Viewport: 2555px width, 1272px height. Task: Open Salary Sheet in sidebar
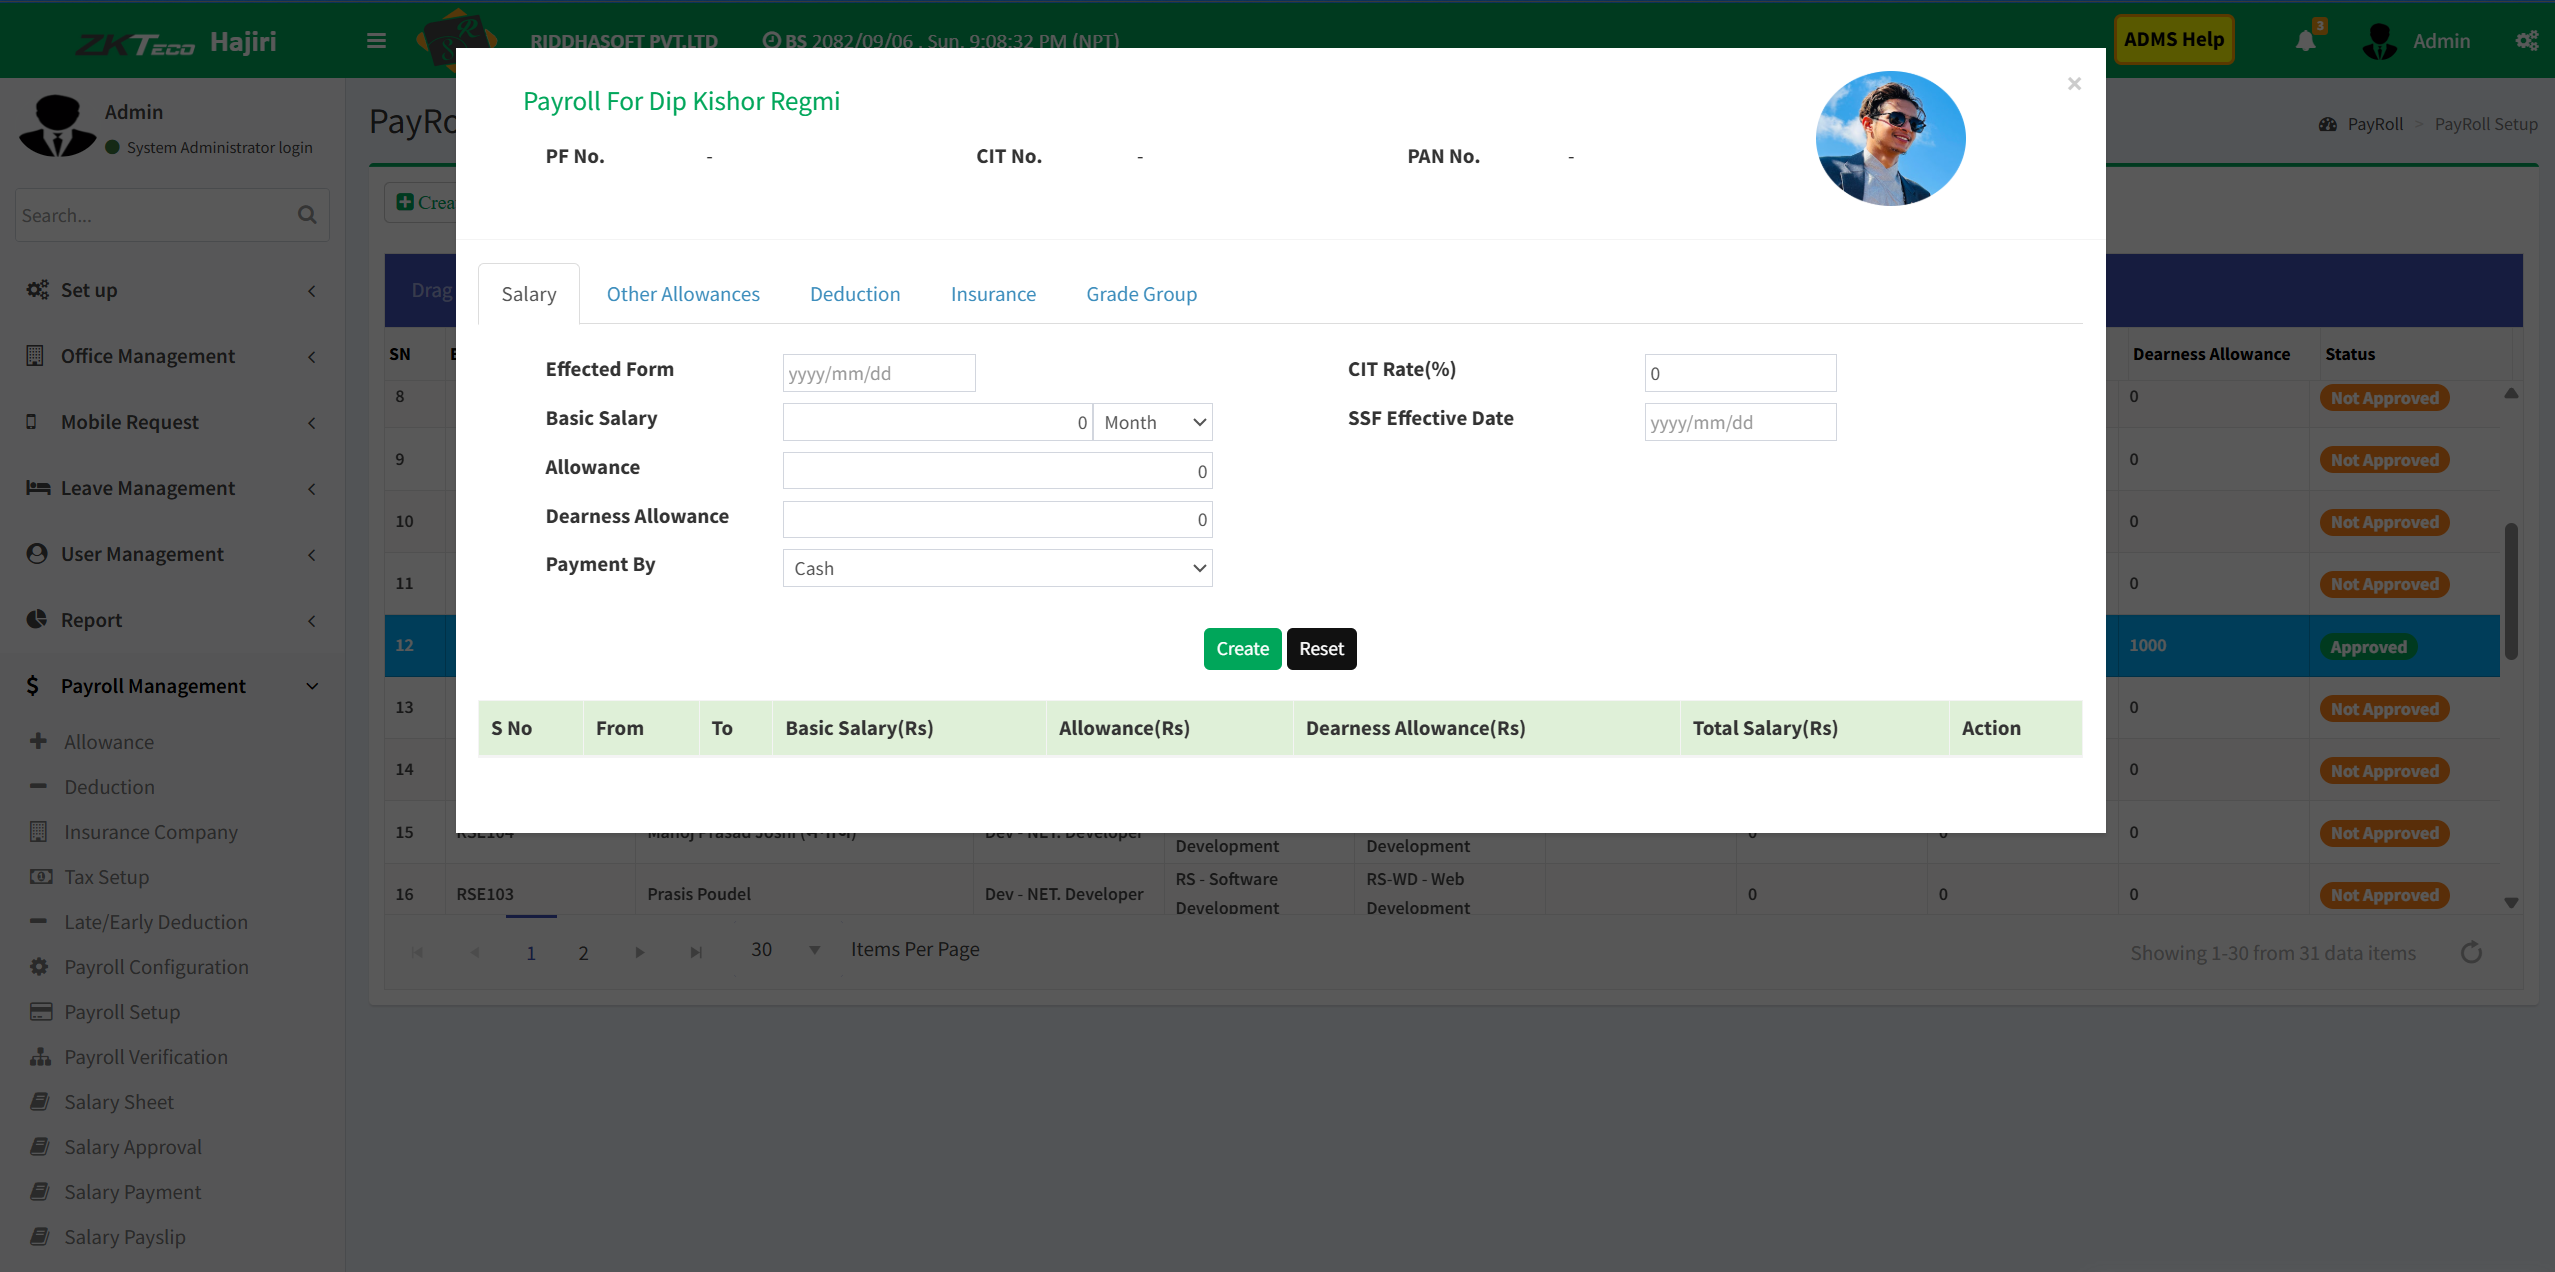118,1102
